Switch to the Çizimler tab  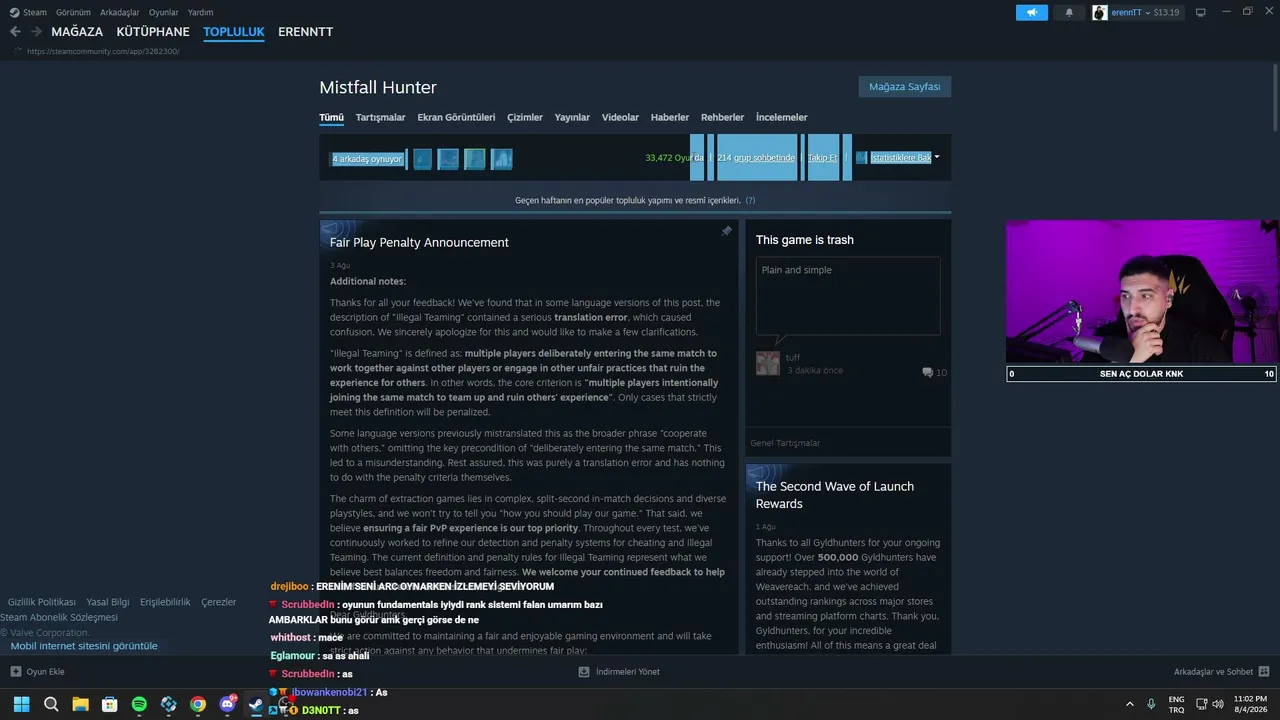coord(525,117)
